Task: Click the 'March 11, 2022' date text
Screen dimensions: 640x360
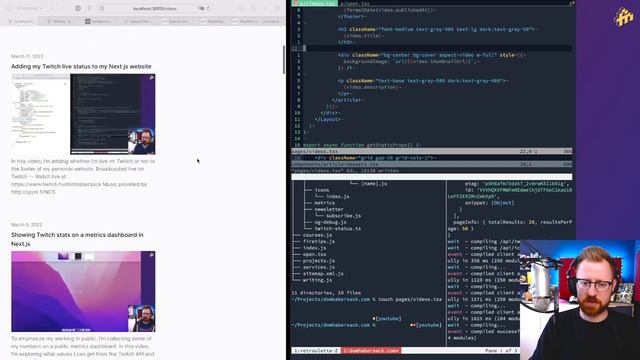Action: pos(27,56)
